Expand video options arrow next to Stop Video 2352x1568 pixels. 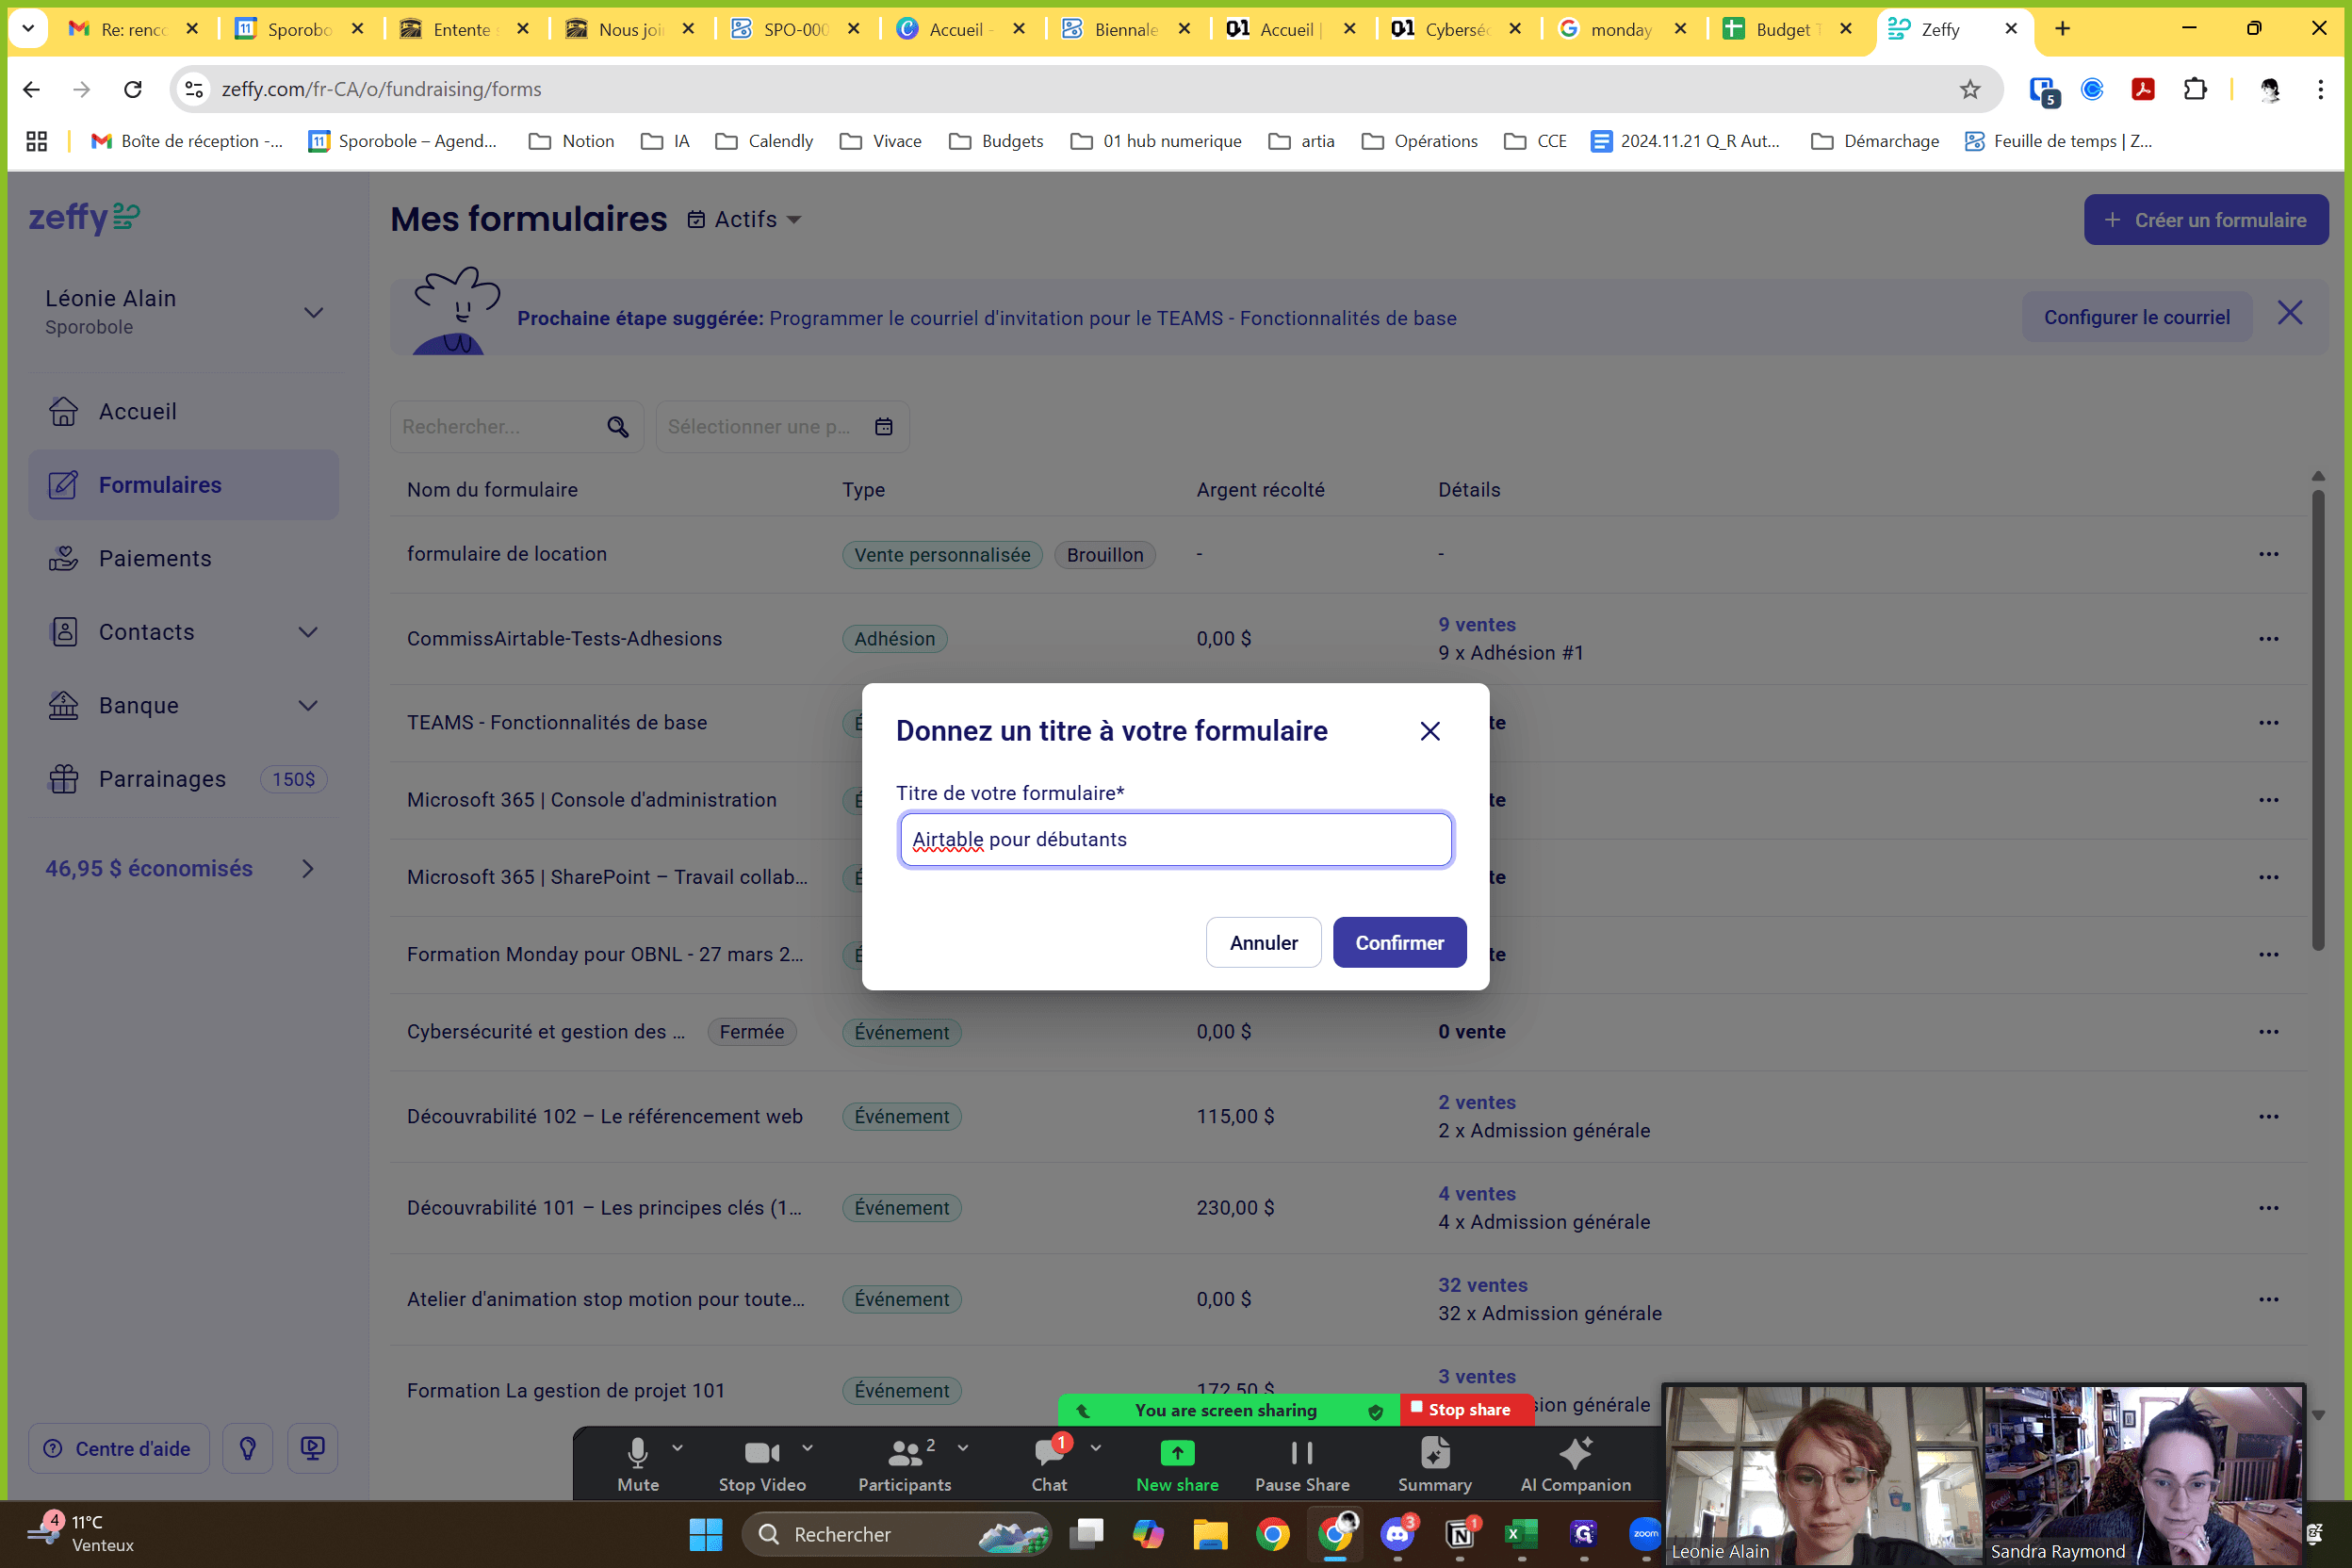808,1447
